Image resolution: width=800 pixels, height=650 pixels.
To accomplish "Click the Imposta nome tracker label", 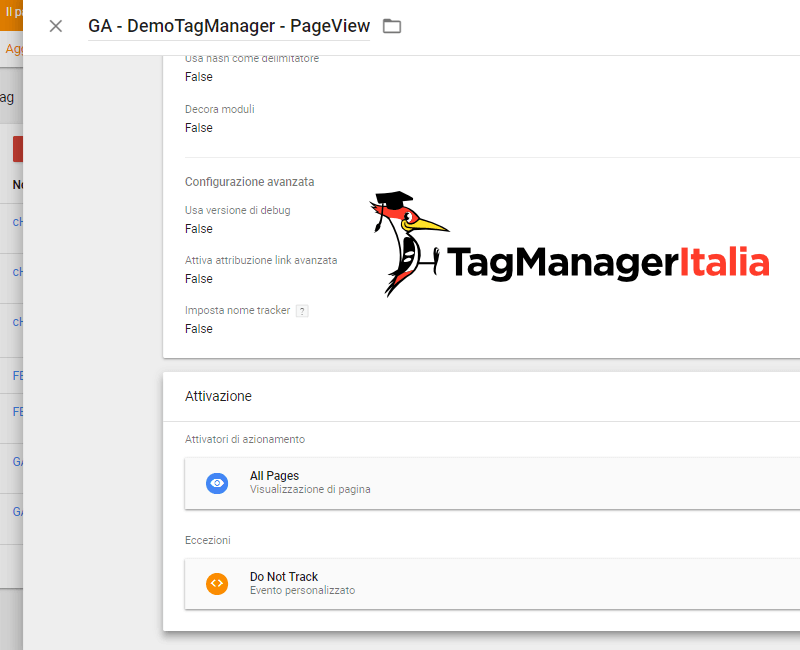I will tap(237, 310).
